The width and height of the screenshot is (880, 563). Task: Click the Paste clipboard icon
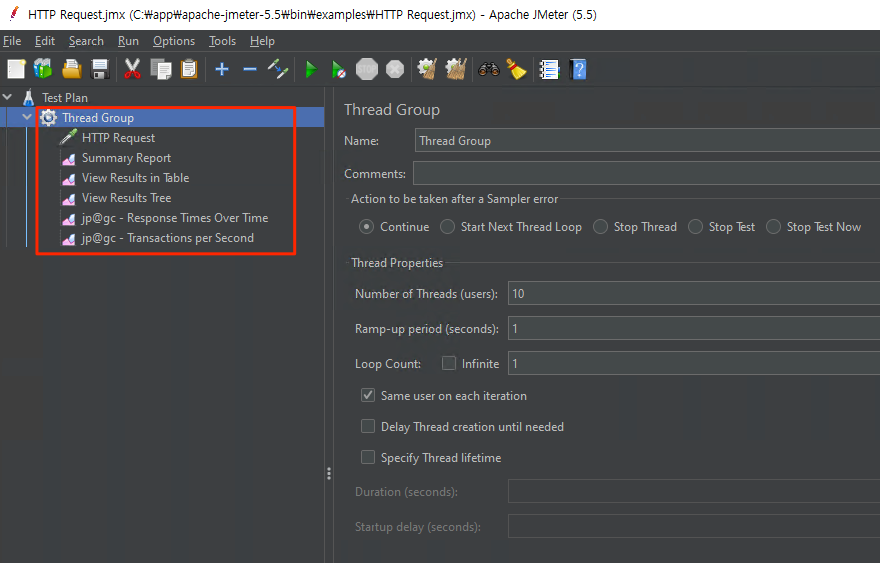(189, 70)
